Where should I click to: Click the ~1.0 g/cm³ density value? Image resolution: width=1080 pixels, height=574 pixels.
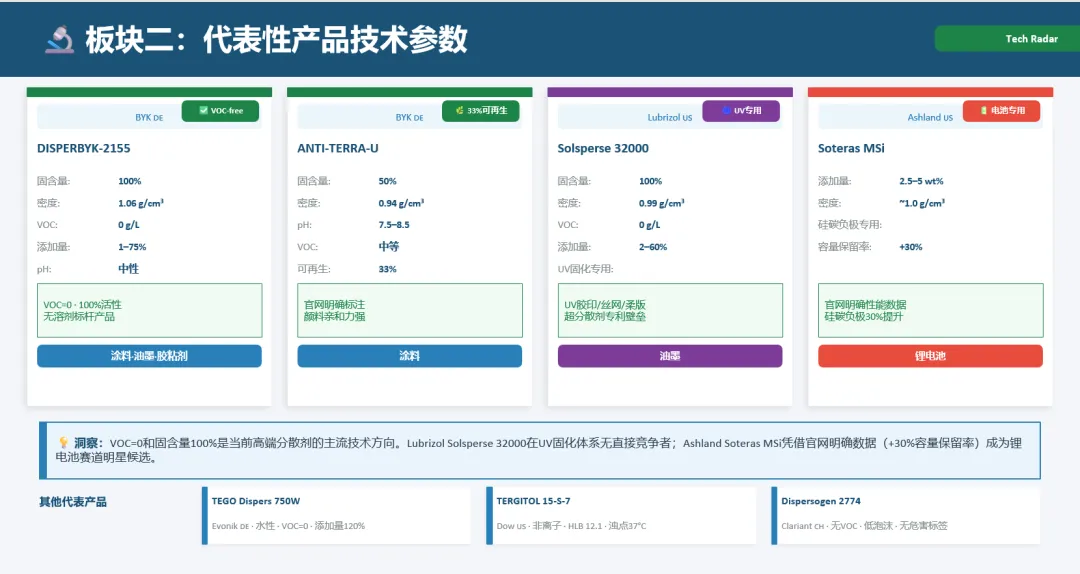click(x=922, y=203)
